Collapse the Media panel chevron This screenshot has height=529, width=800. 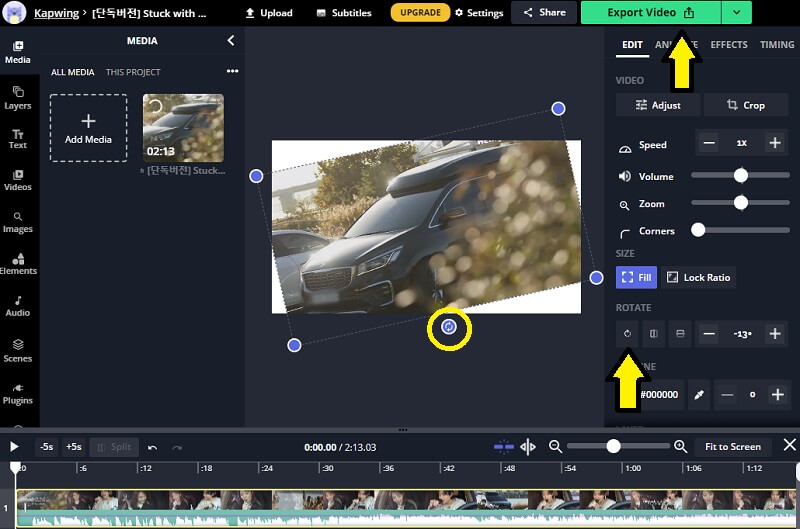coord(231,41)
